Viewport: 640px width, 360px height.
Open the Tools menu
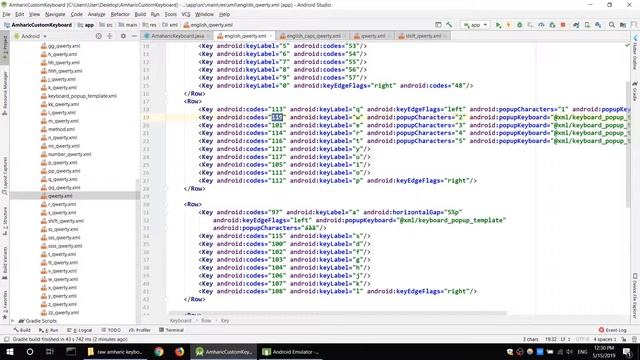pyautogui.click(x=170, y=14)
